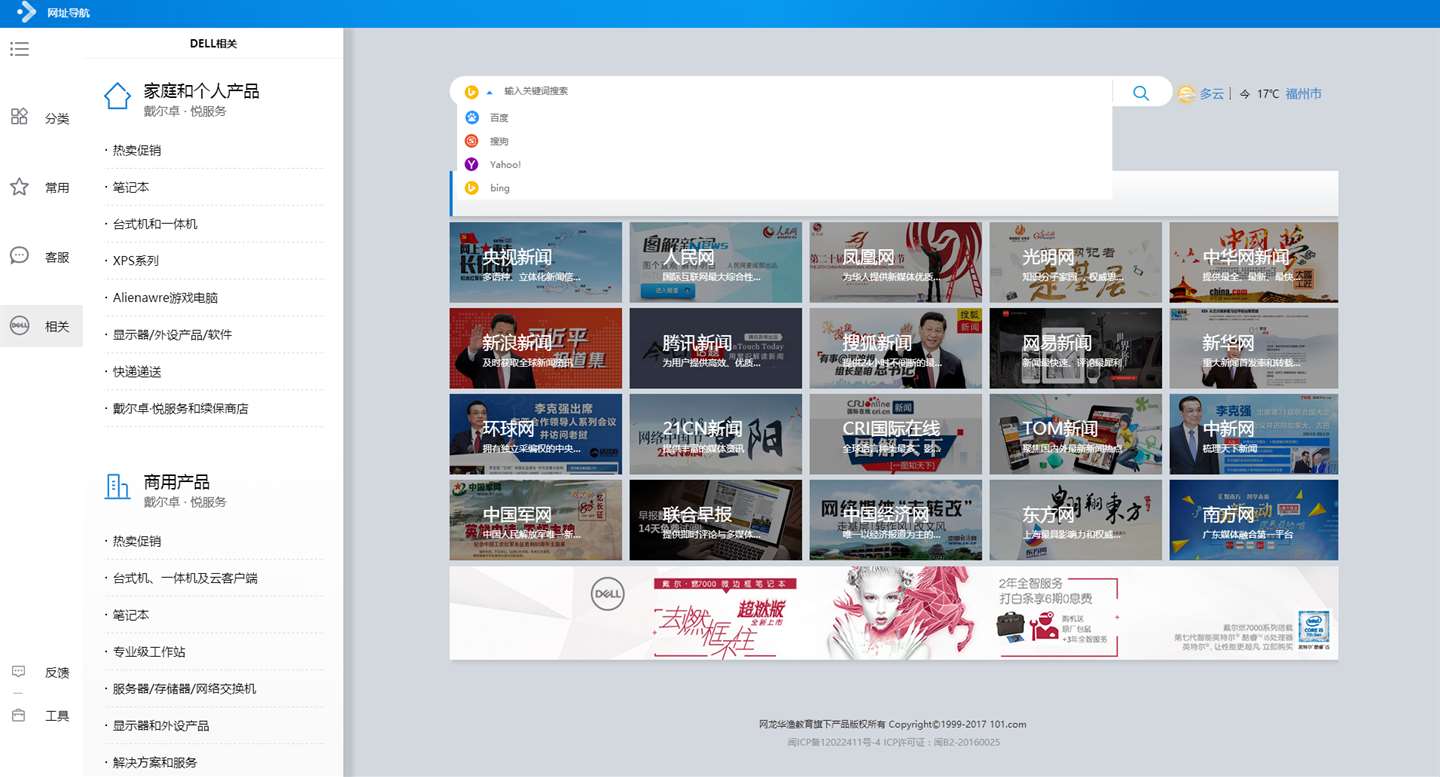Open the 凤凰网 thumbnail

pyautogui.click(x=896, y=262)
